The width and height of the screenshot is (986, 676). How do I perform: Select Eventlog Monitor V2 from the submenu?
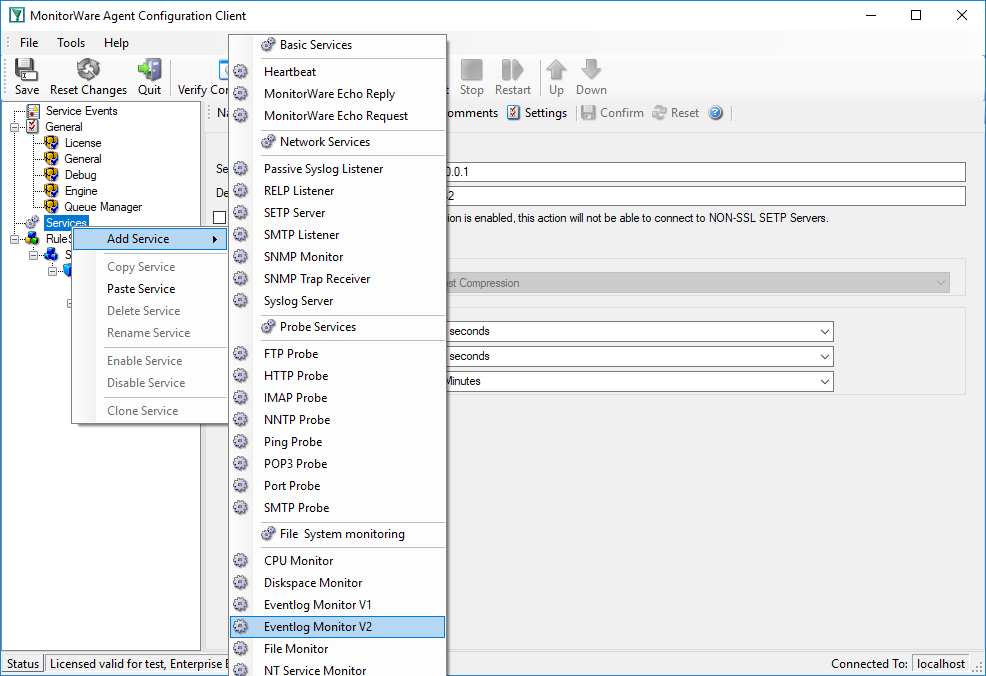pyautogui.click(x=338, y=626)
